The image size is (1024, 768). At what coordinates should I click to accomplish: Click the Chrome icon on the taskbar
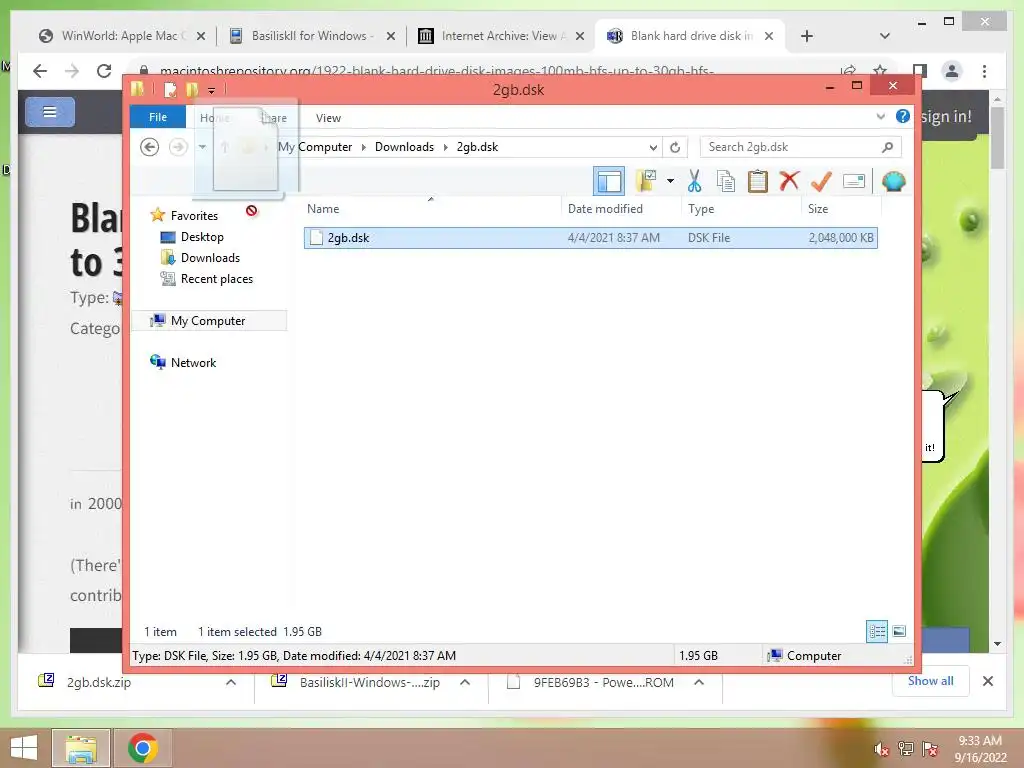coord(143,748)
